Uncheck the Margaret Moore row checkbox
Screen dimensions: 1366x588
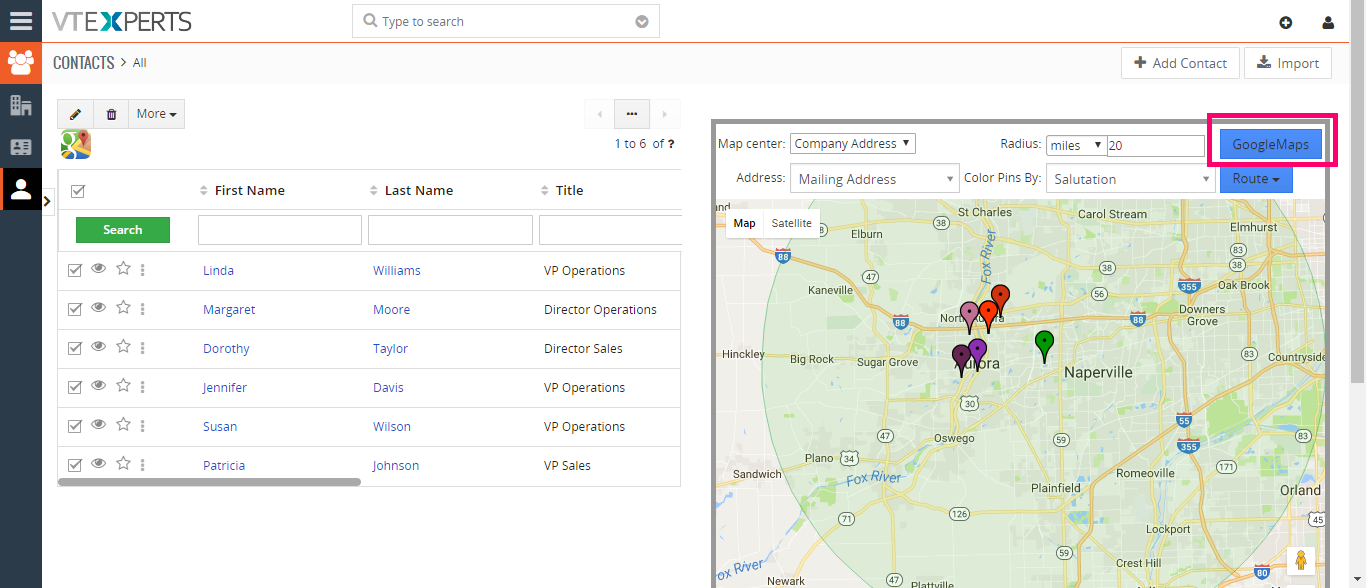[75, 309]
